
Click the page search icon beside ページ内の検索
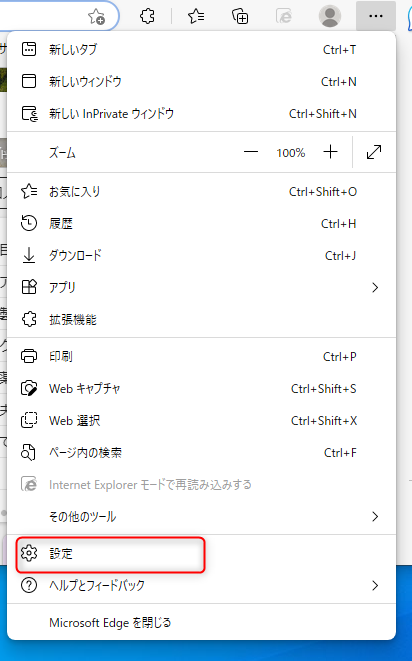pos(28,452)
